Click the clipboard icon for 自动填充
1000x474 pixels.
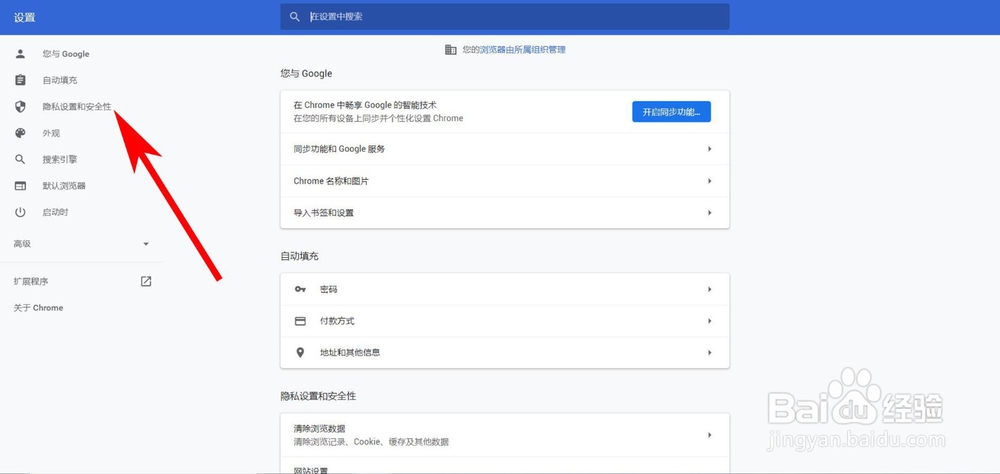tap(20, 80)
